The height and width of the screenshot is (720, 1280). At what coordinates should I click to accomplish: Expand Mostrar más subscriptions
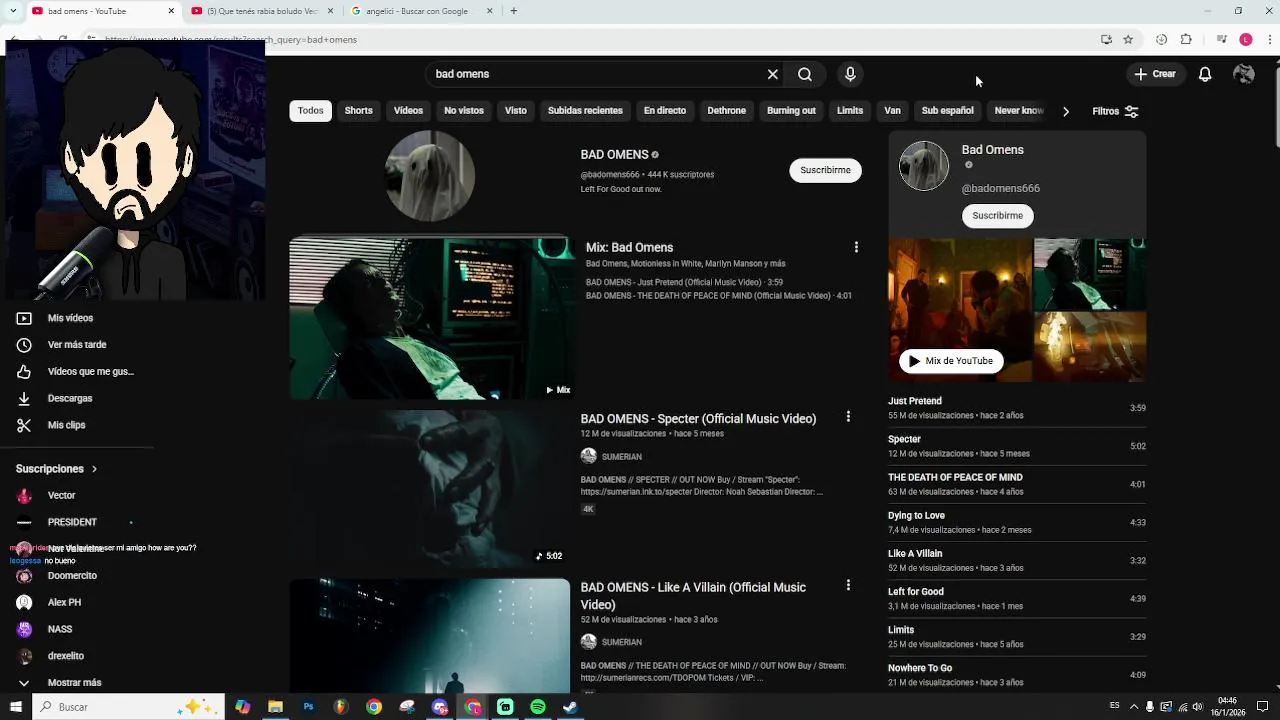75,683
